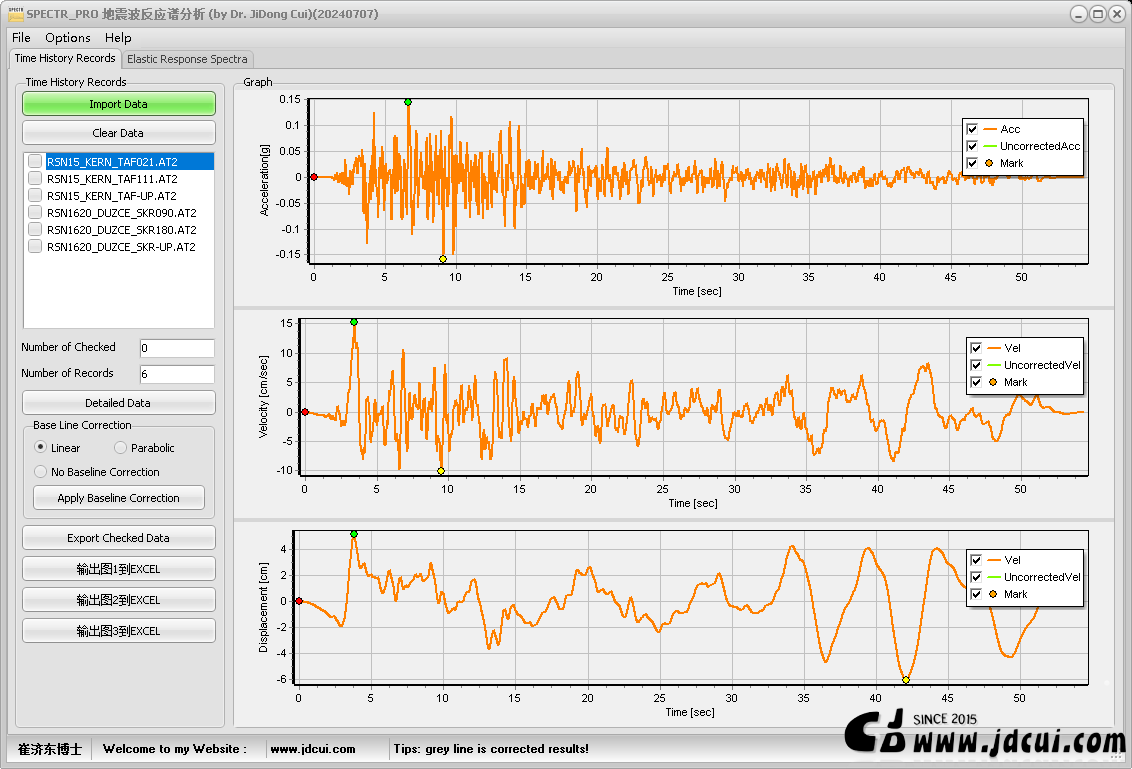Click the 崔济东博士 status bar label
1132x769 pixels.
click(50, 750)
